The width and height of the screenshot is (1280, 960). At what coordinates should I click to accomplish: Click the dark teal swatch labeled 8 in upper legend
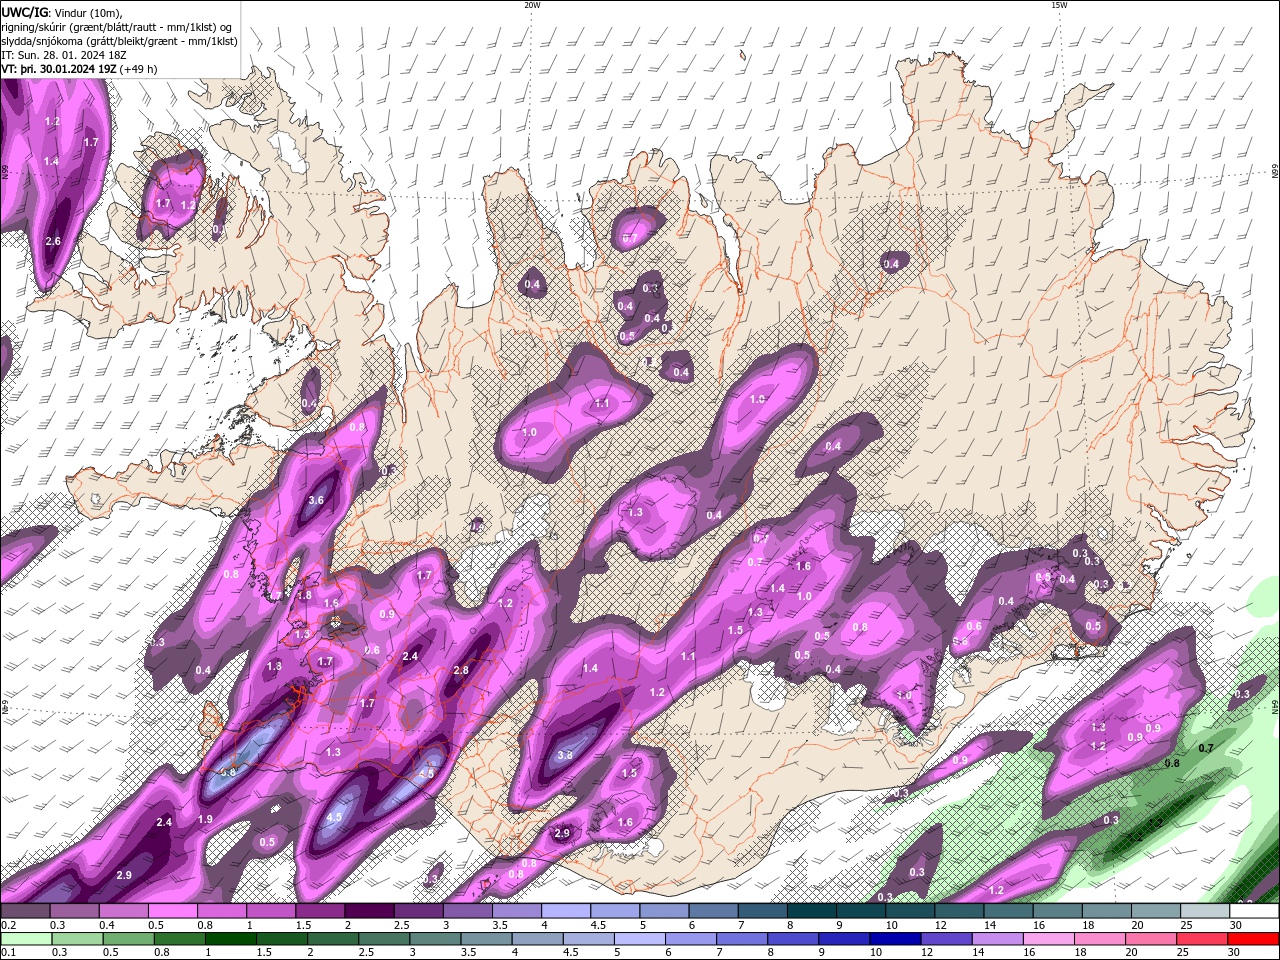812,911
